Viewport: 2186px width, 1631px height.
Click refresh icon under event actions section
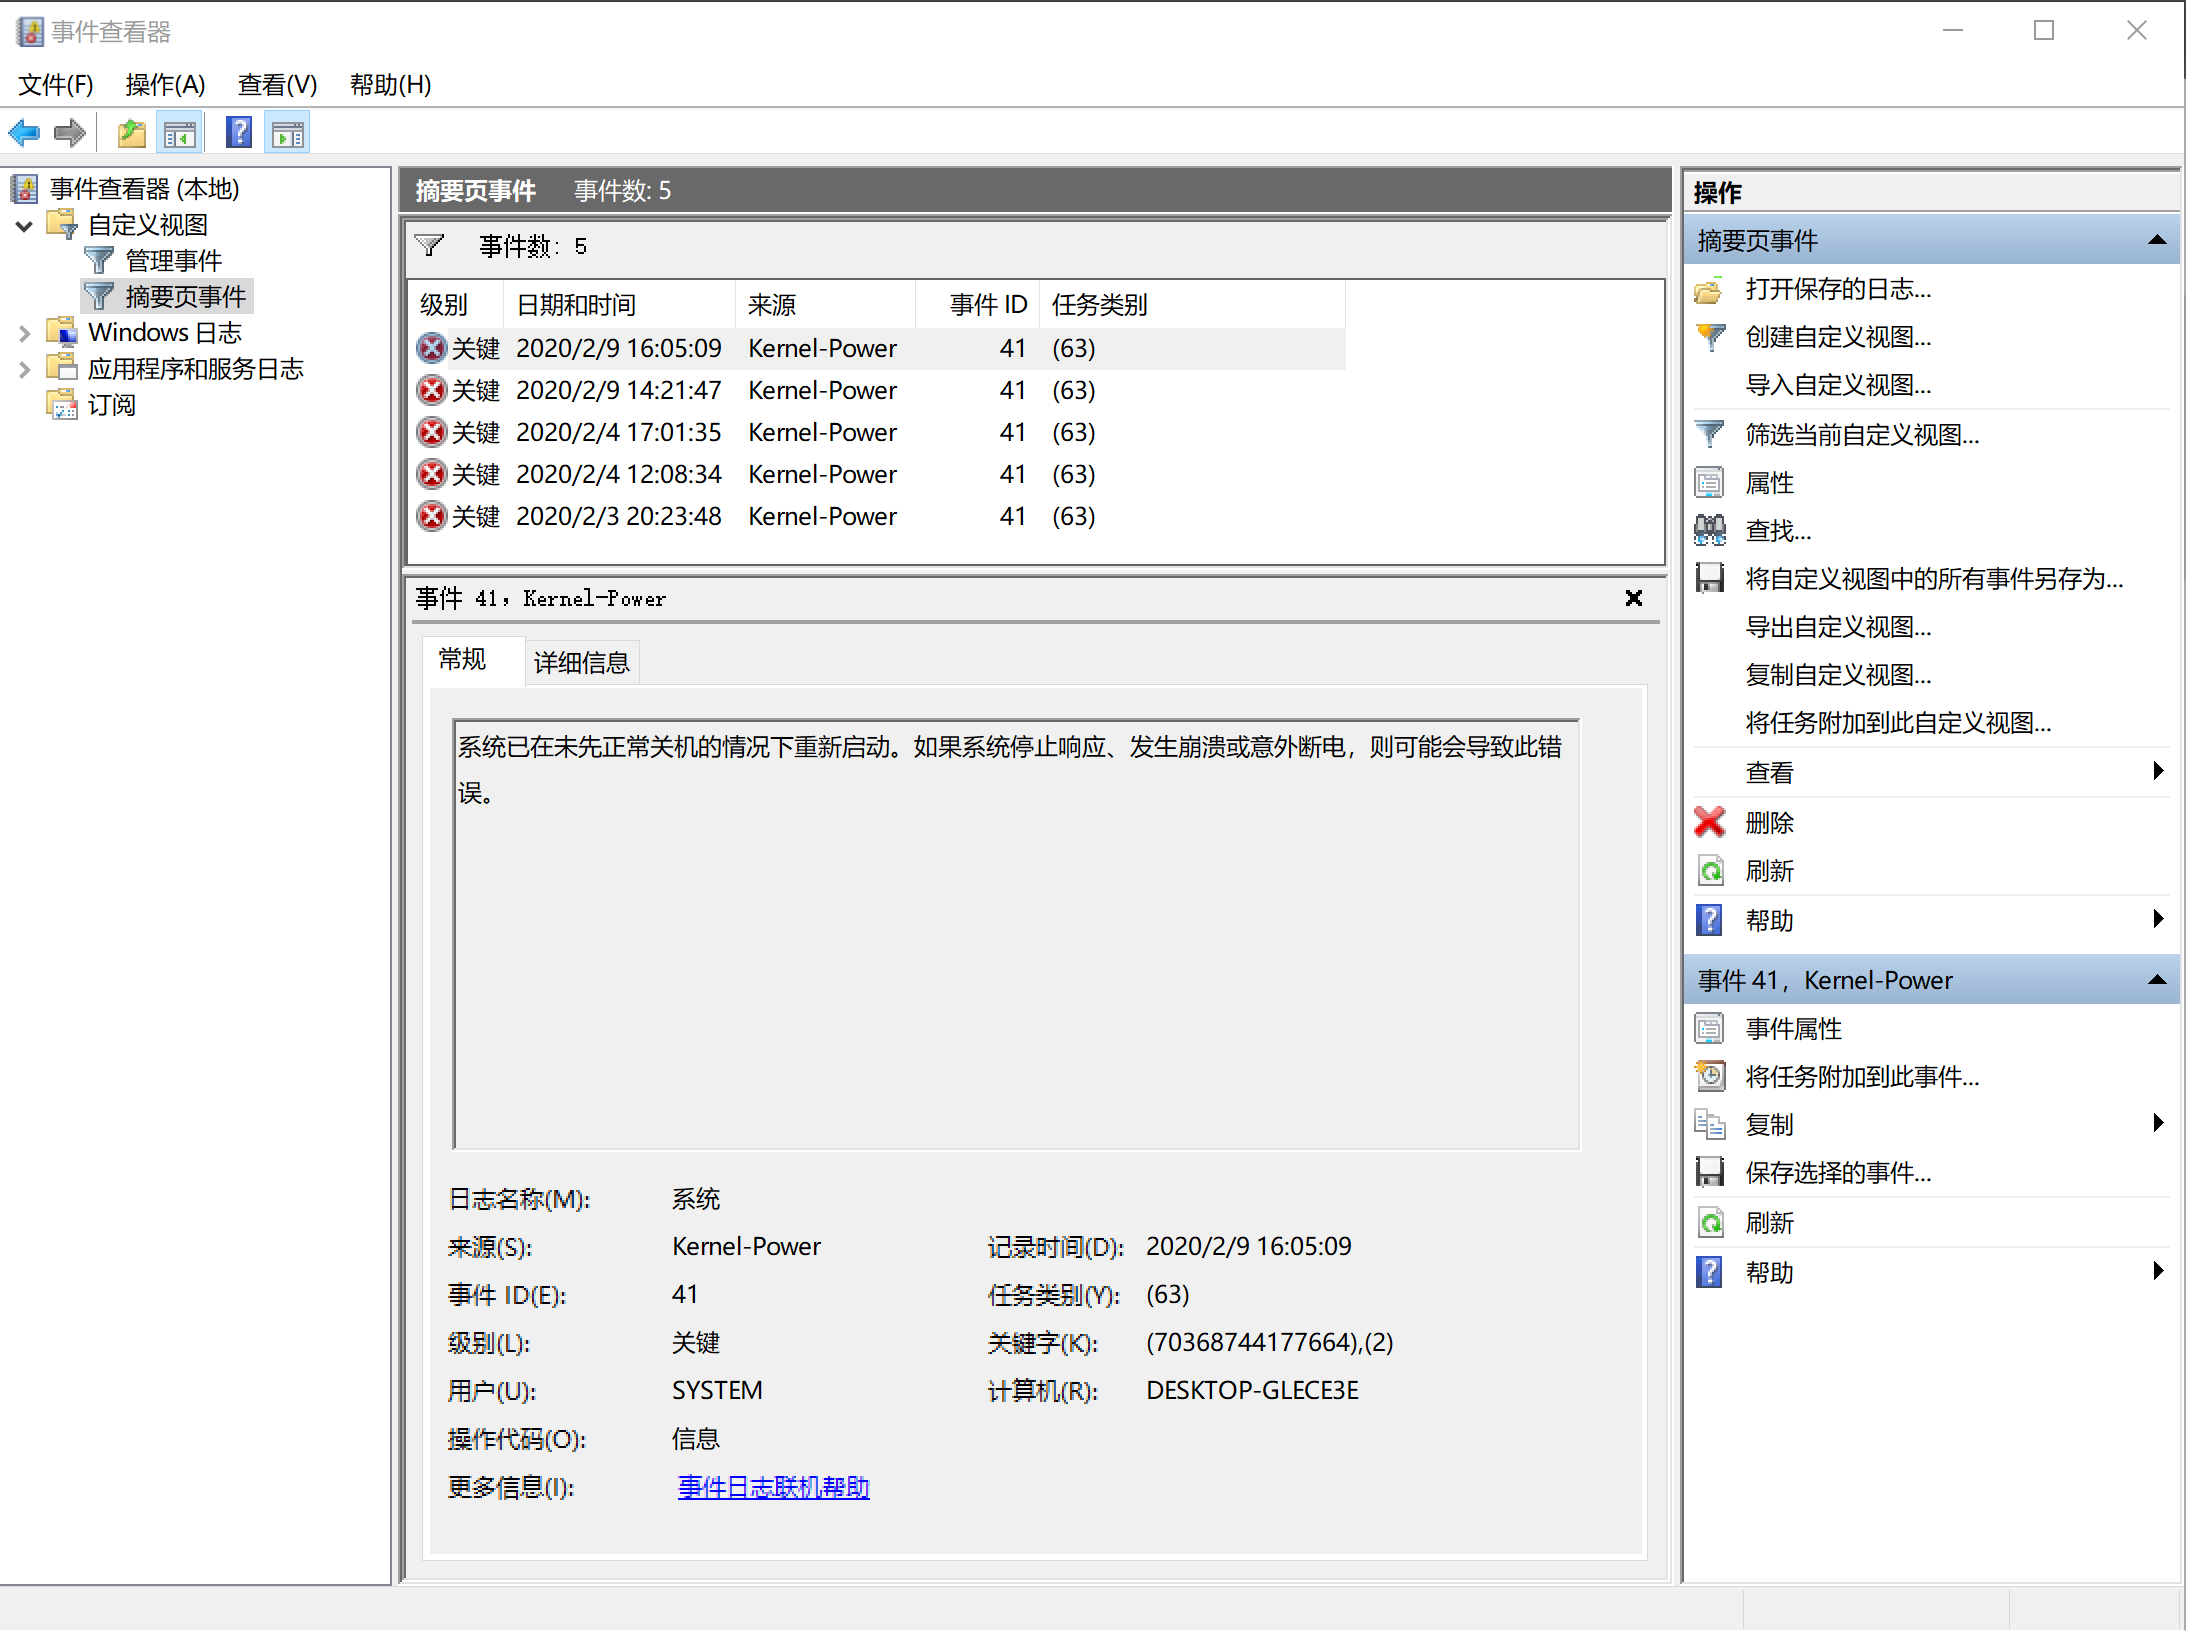[1711, 1222]
